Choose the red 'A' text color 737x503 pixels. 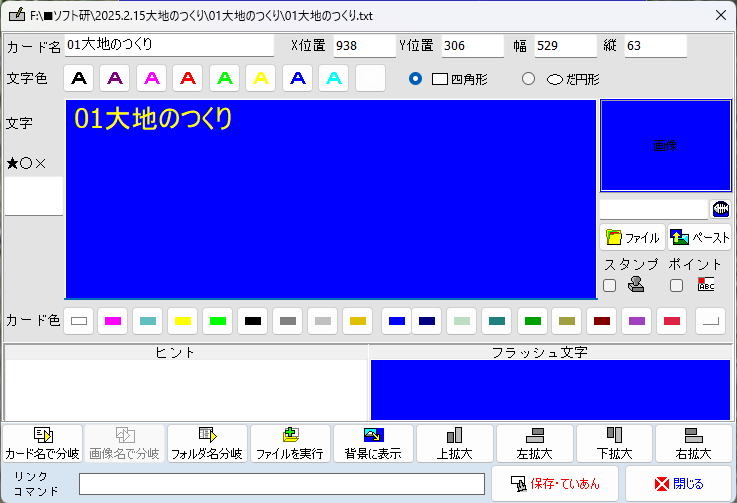pyautogui.click(x=188, y=78)
